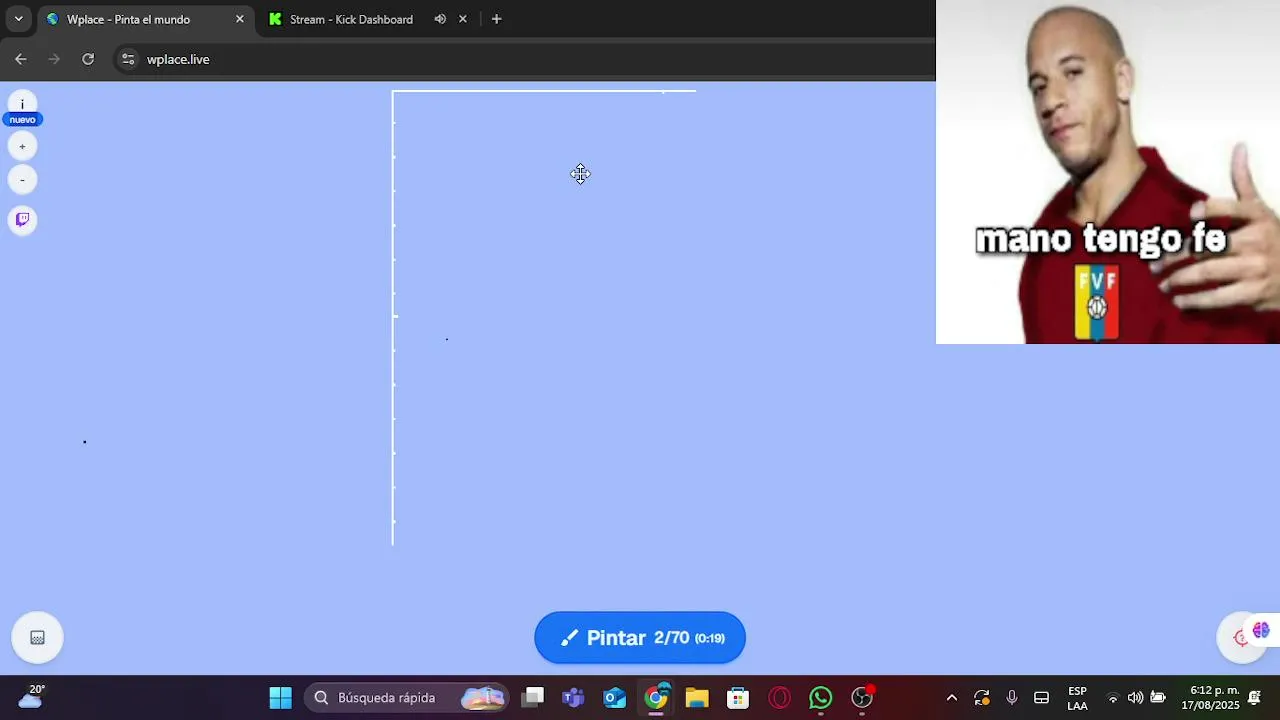Open Outlook from the taskbar
The height and width of the screenshot is (720, 1280).
click(614, 698)
